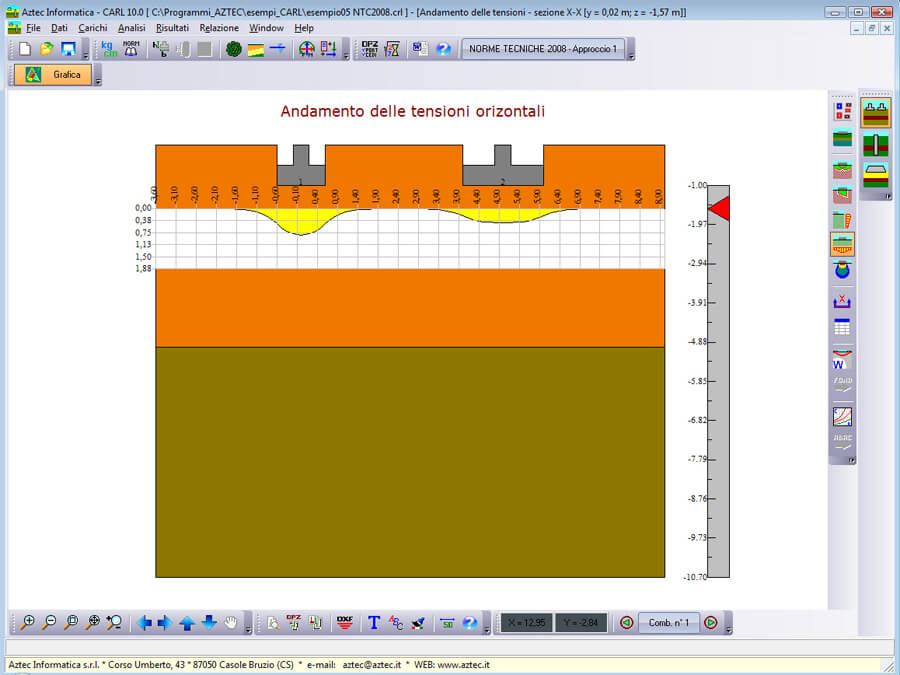The height and width of the screenshot is (675, 900).
Task: Expand the overflow arrow beside Grafica toolbar
Action: pos(98,80)
